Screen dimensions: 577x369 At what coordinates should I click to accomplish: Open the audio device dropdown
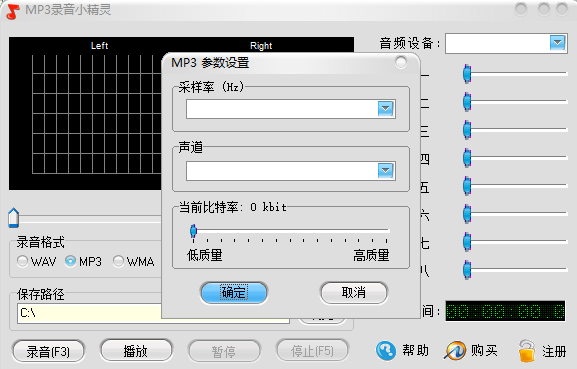tap(558, 43)
